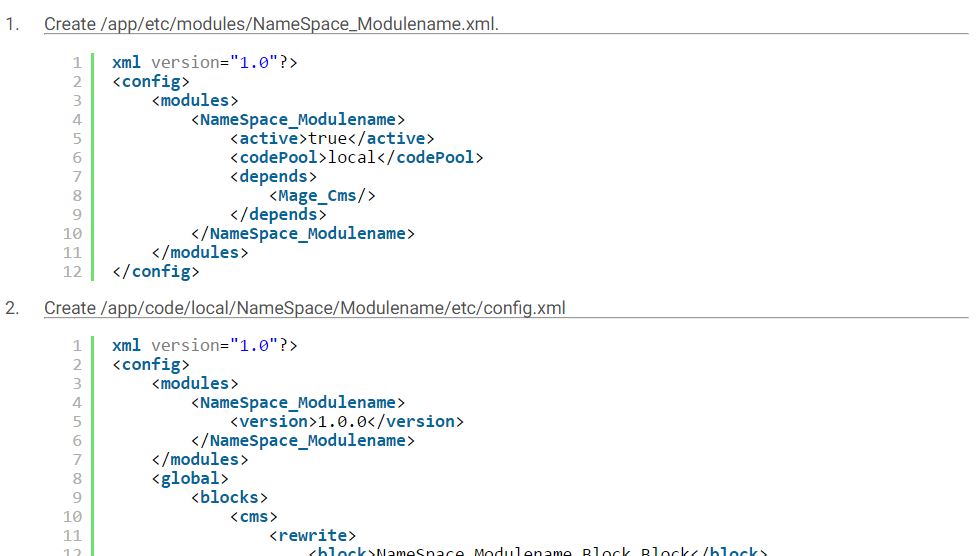Click the closing '</NameSpace_Modulename>' on line 10, first block
Viewport: 980px width, 556px height.
tap(302, 234)
